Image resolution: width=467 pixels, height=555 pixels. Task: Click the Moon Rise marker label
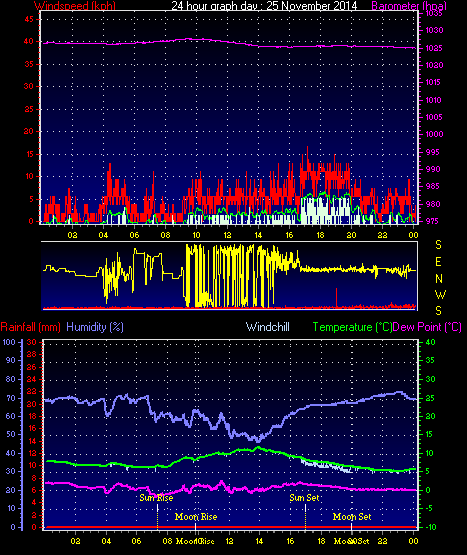pos(196,517)
